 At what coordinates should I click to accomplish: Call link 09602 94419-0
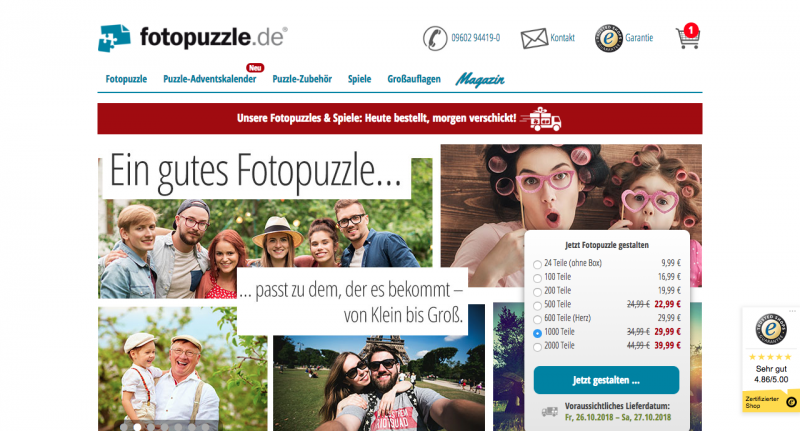click(476, 38)
